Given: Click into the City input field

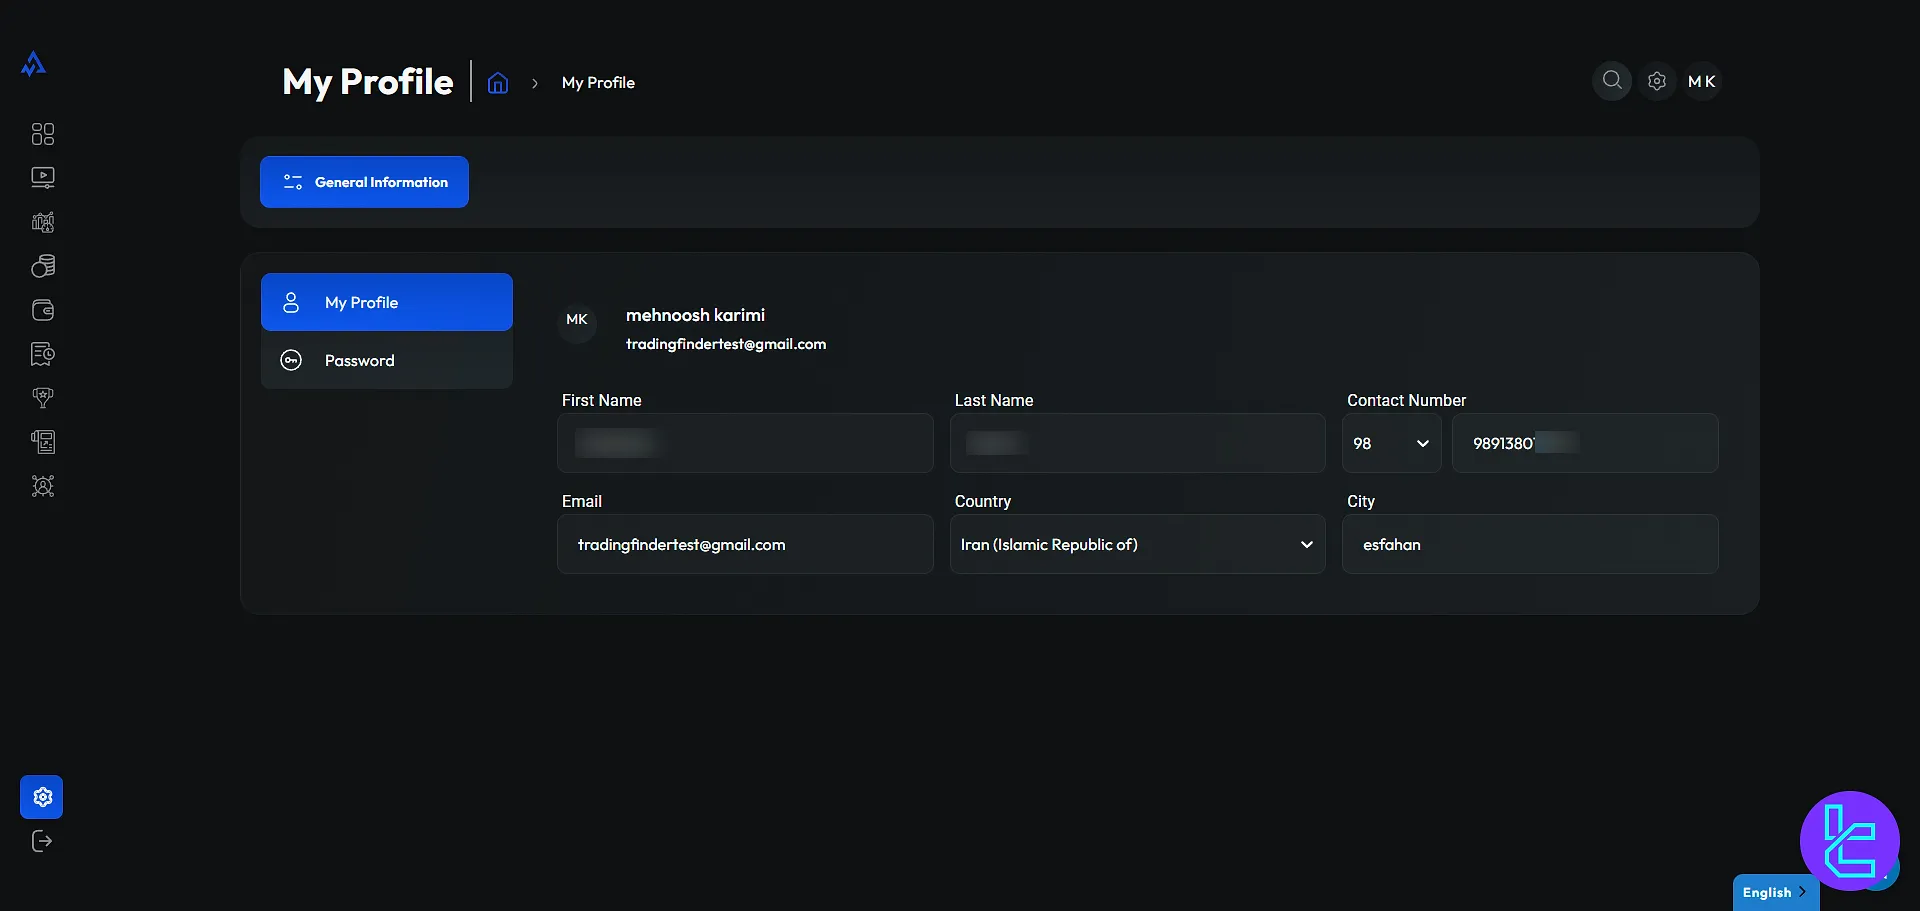Looking at the screenshot, I should tap(1530, 544).
